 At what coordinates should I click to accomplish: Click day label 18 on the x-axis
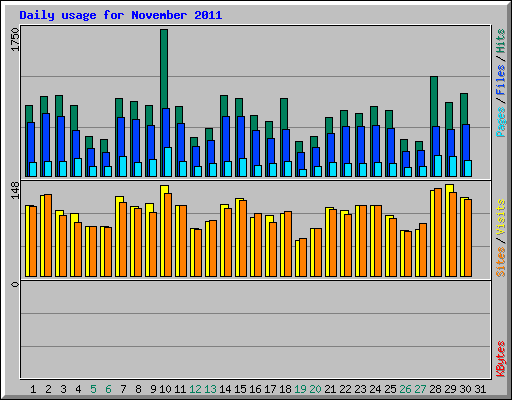pyautogui.click(x=285, y=389)
